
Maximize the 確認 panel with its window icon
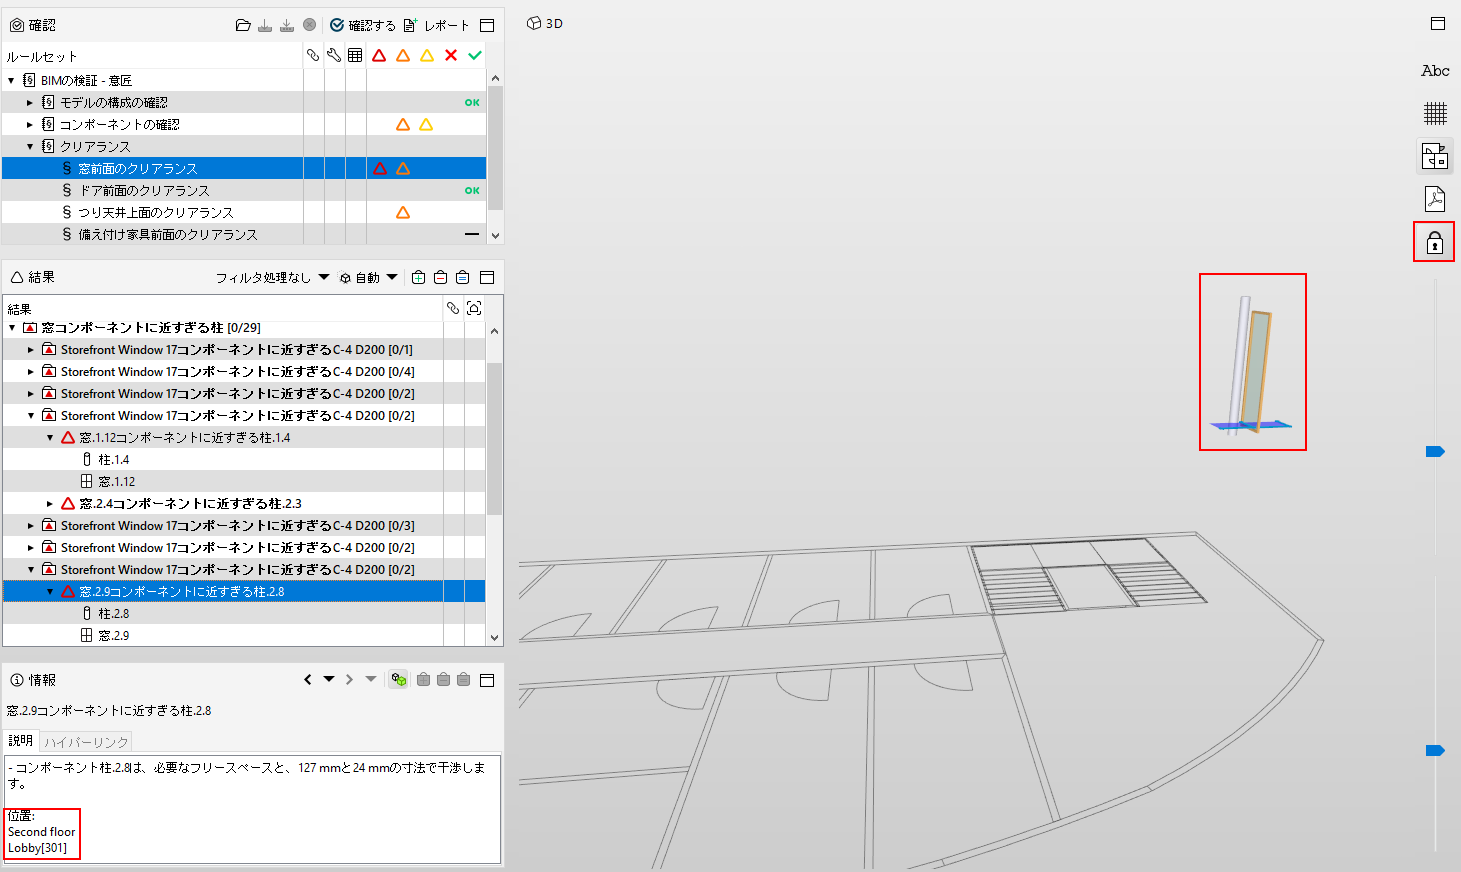[x=487, y=25]
